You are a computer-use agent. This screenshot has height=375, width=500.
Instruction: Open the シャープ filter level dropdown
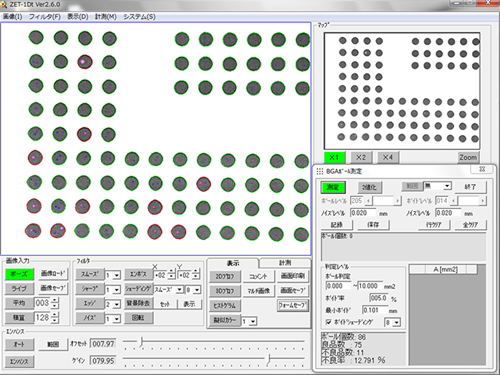coord(117,290)
